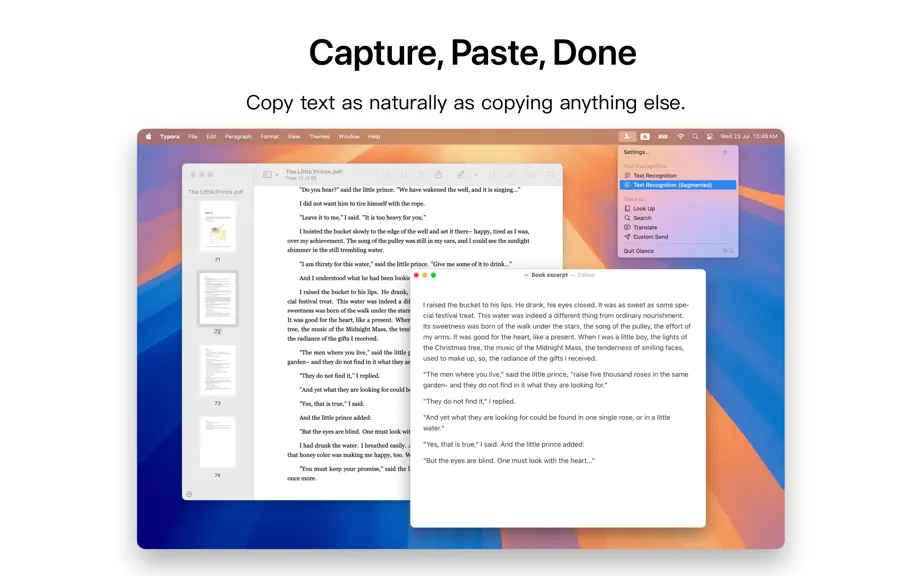The width and height of the screenshot is (922, 576).
Task: Click the search icon in the PDF toolbar
Action: click(551, 175)
